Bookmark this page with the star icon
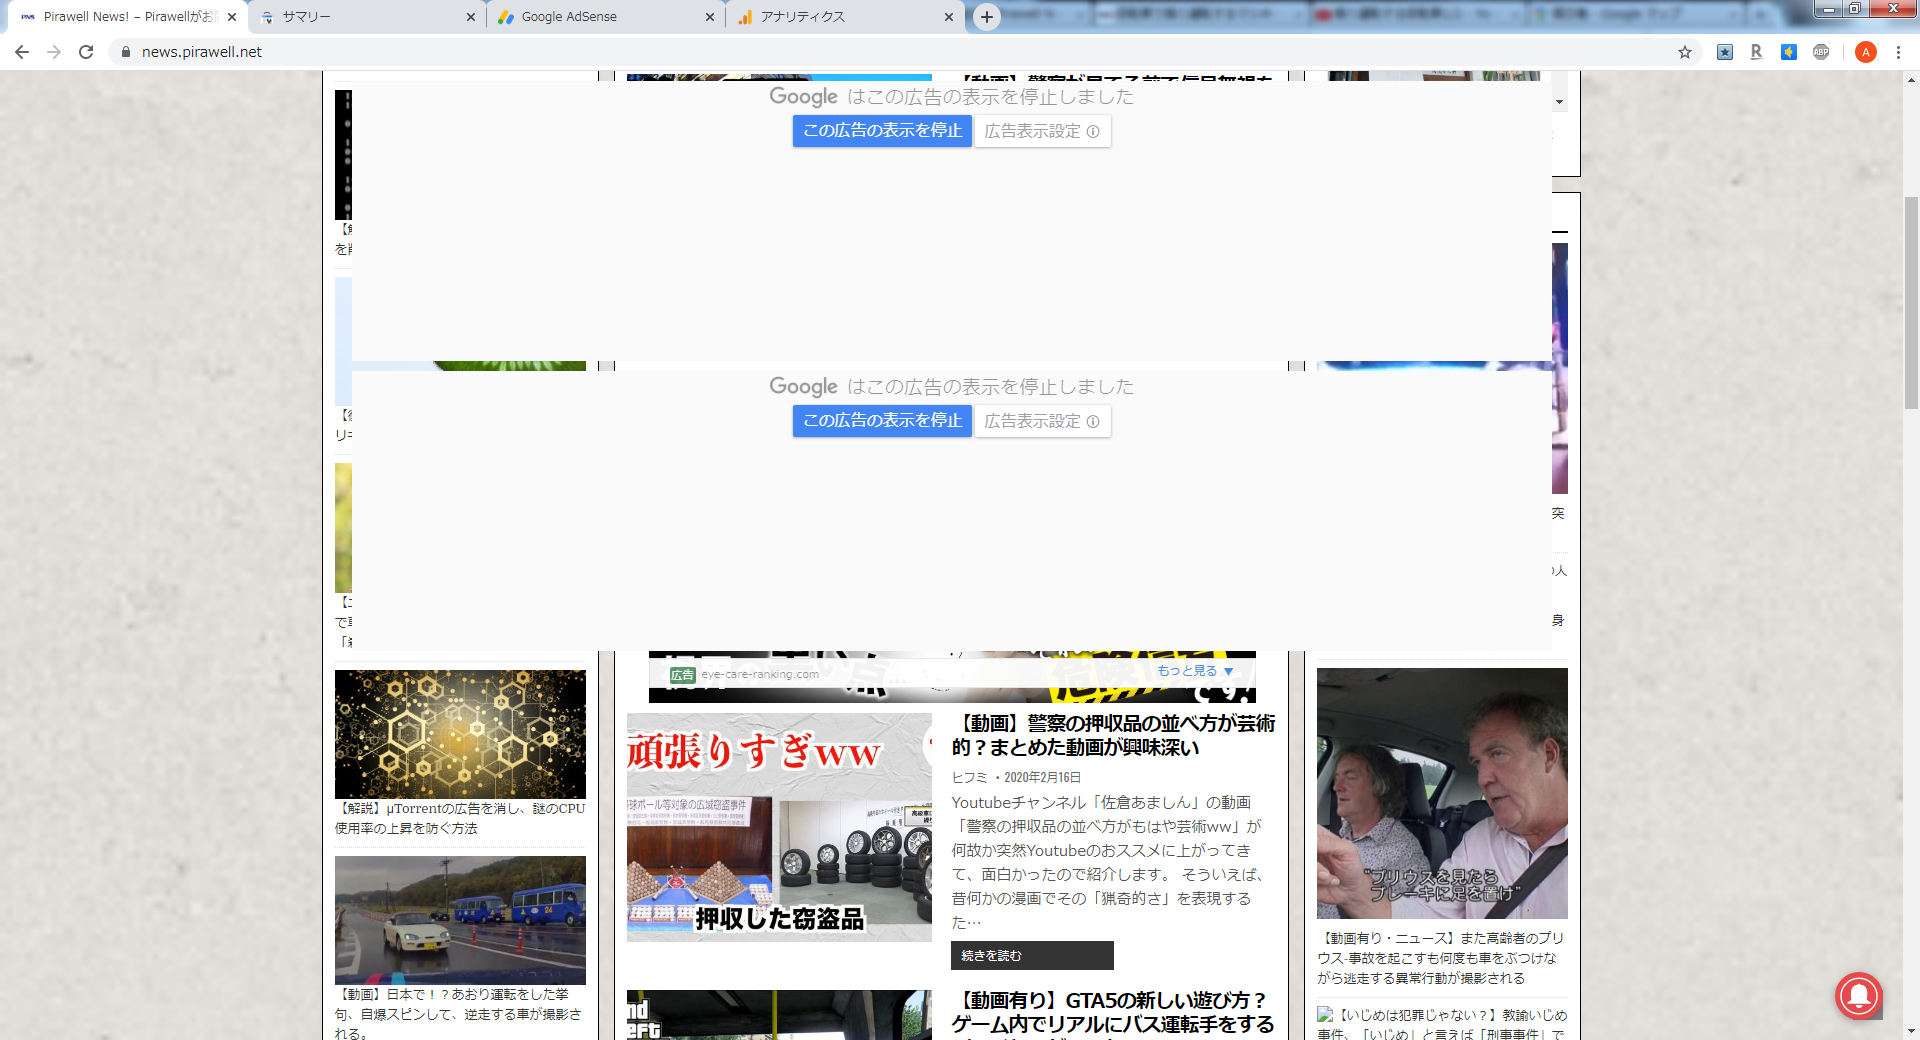This screenshot has width=1920, height=1040. pyautogui.click(x=1685, y=52)
